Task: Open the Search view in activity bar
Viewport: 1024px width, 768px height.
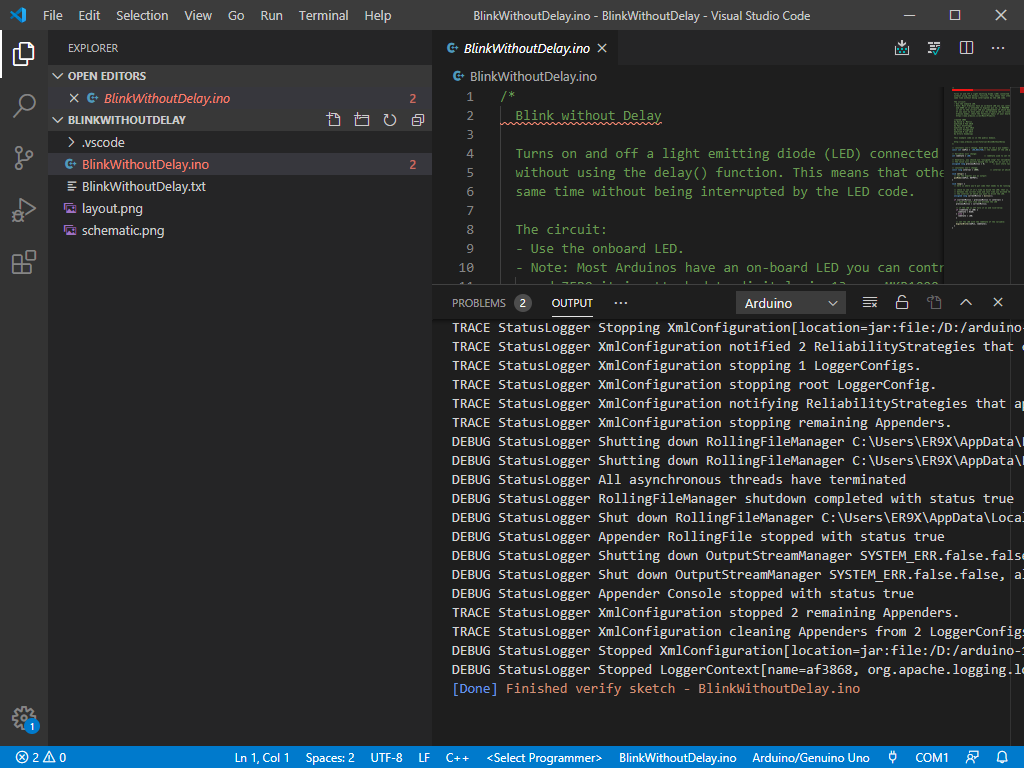Action: point(24,105)
